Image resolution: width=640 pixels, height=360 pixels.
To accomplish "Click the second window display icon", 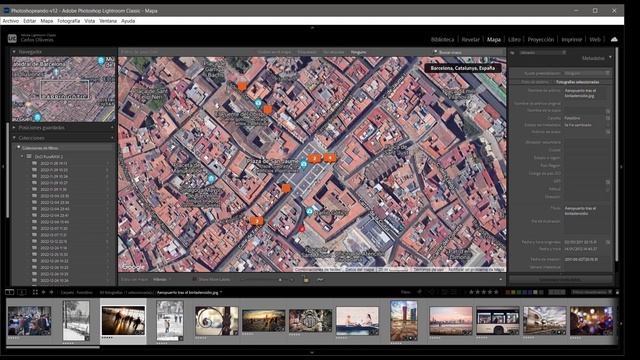I will (x=22, y=292).
